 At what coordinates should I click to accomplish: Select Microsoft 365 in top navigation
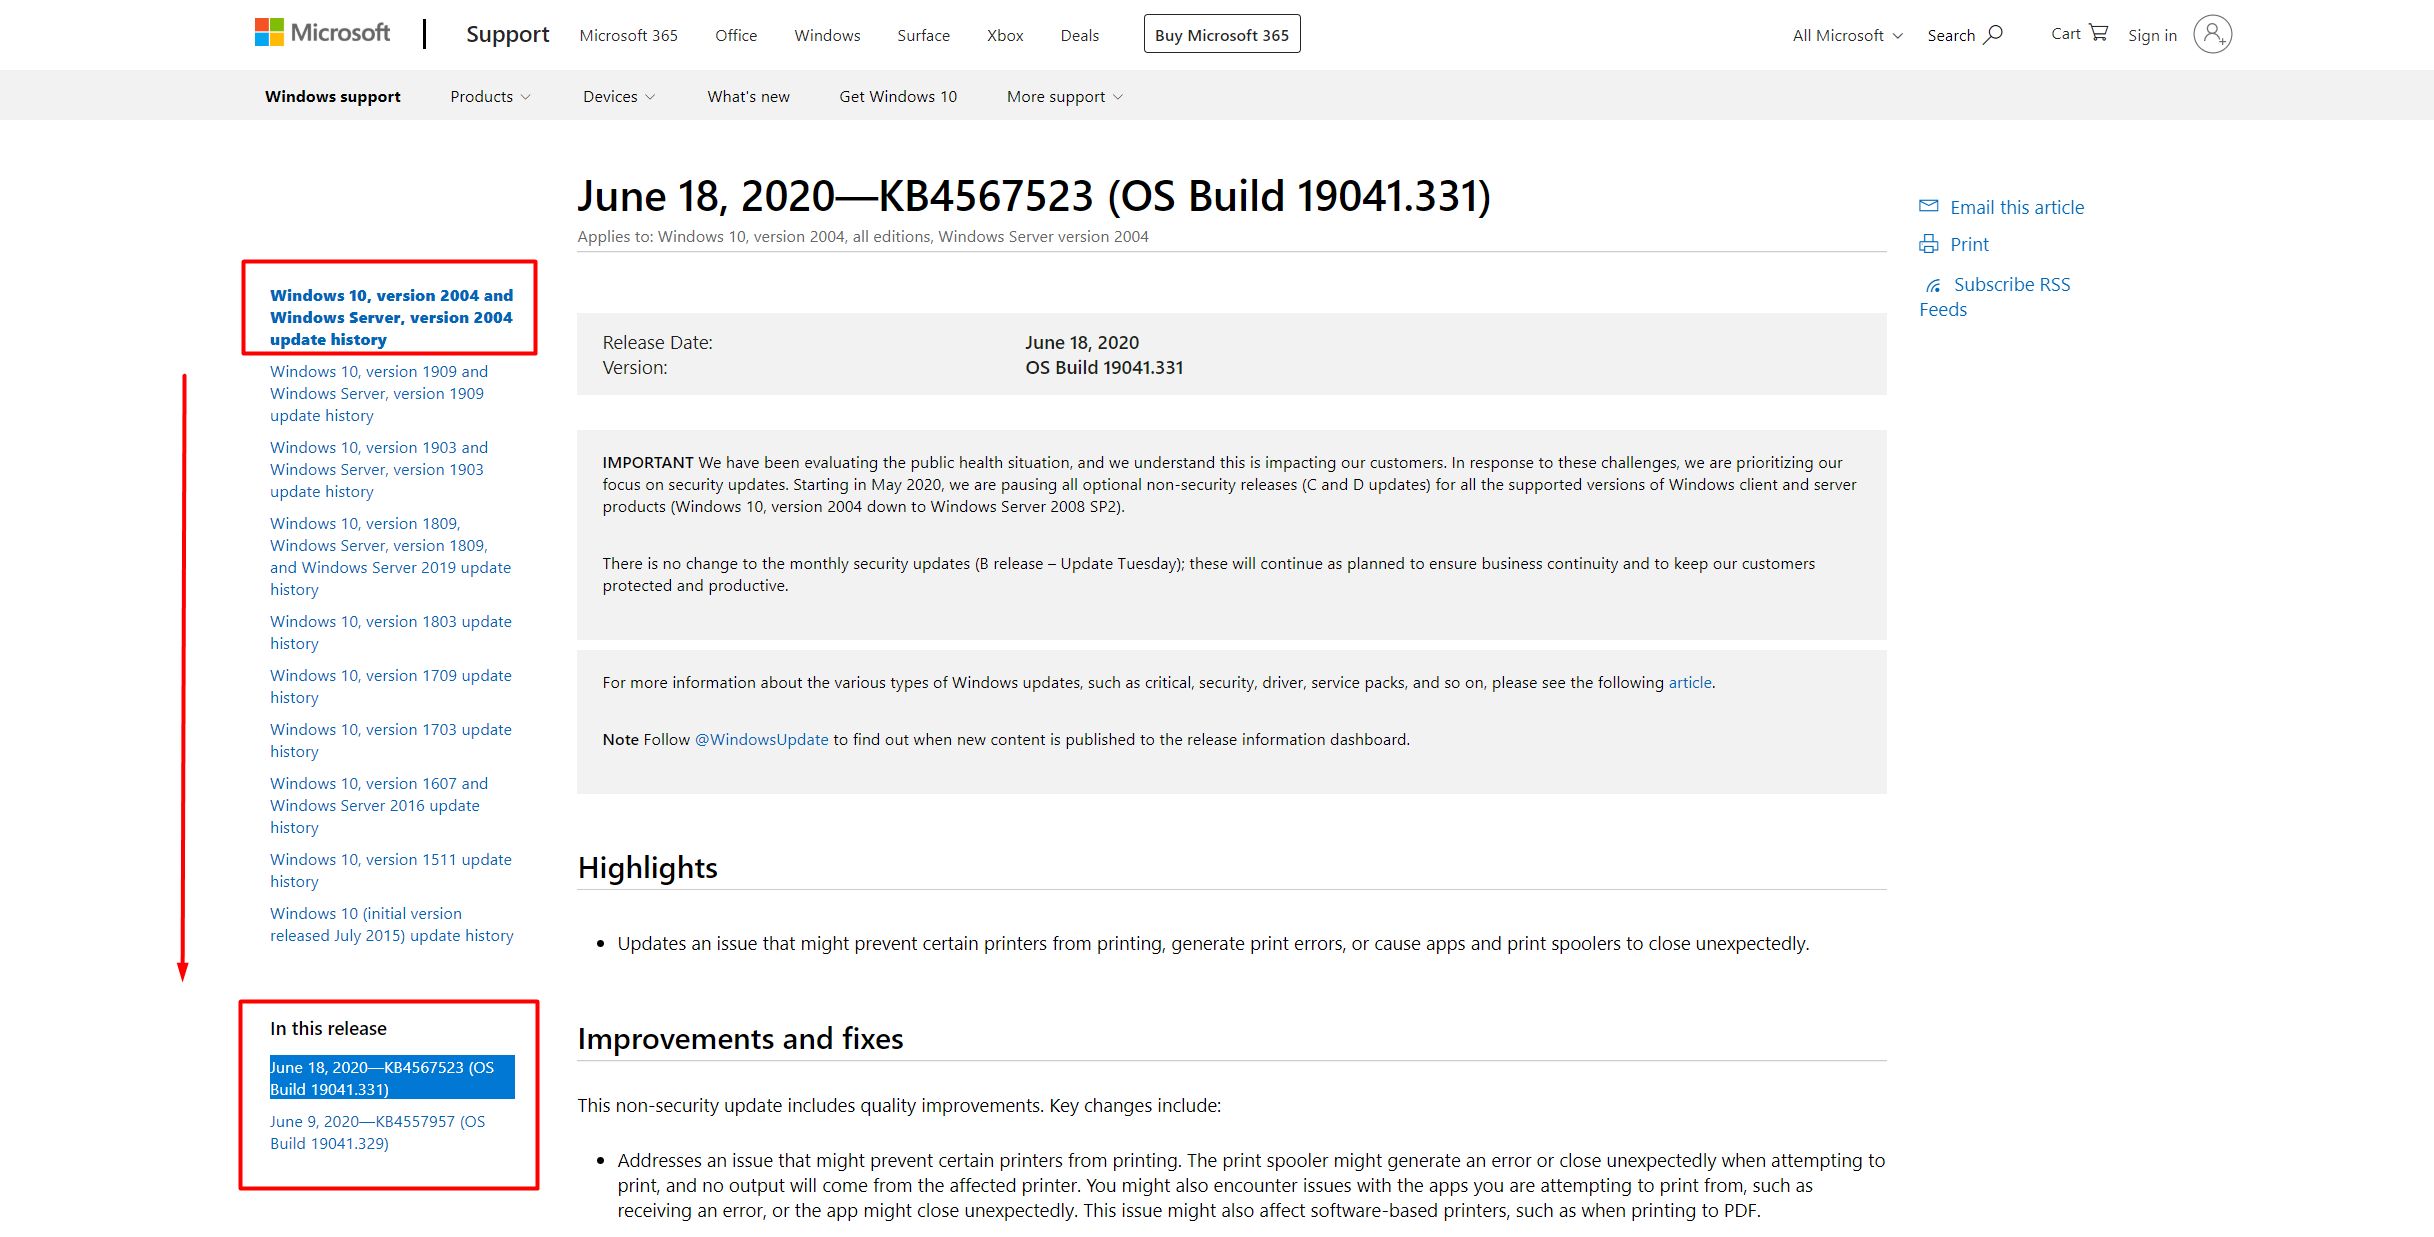click(628, 35)
